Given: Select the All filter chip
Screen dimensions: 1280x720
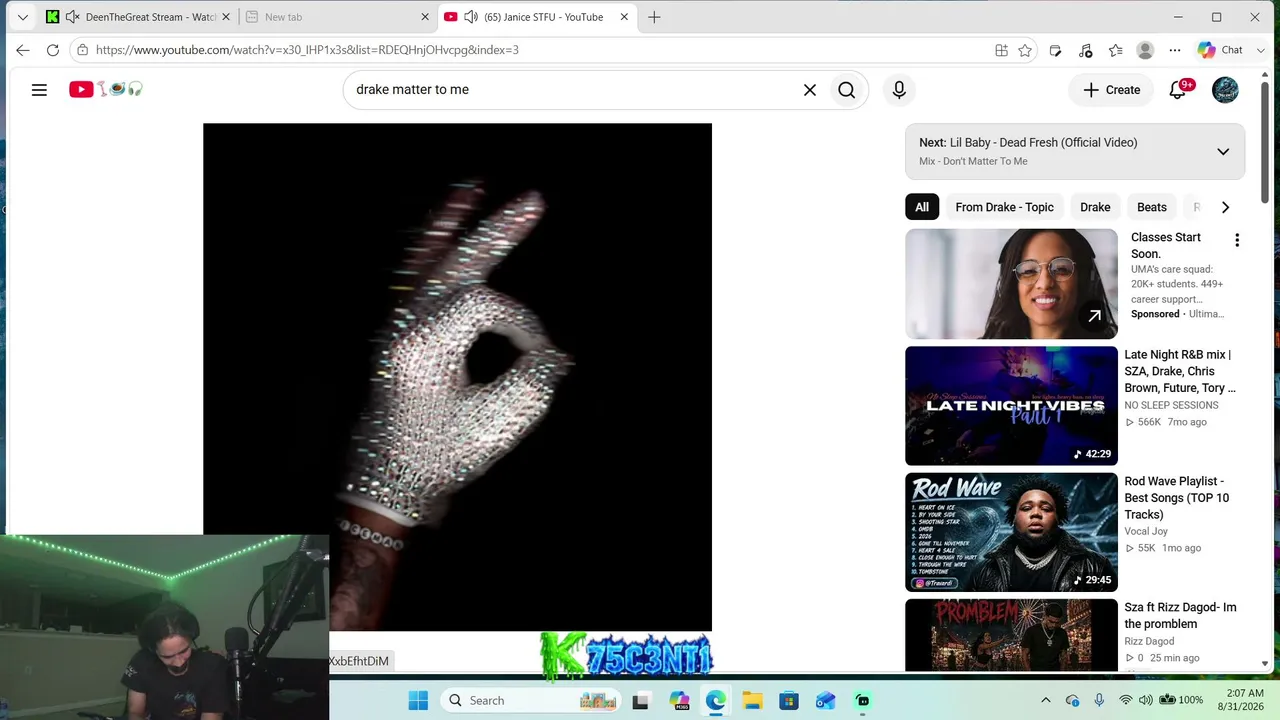Looking at the screenshot, I should (922, 207).
